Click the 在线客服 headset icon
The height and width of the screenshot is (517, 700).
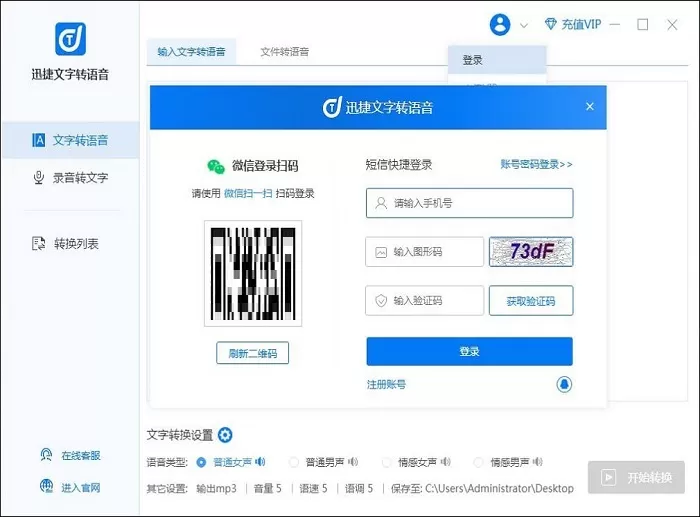[46, 454]
